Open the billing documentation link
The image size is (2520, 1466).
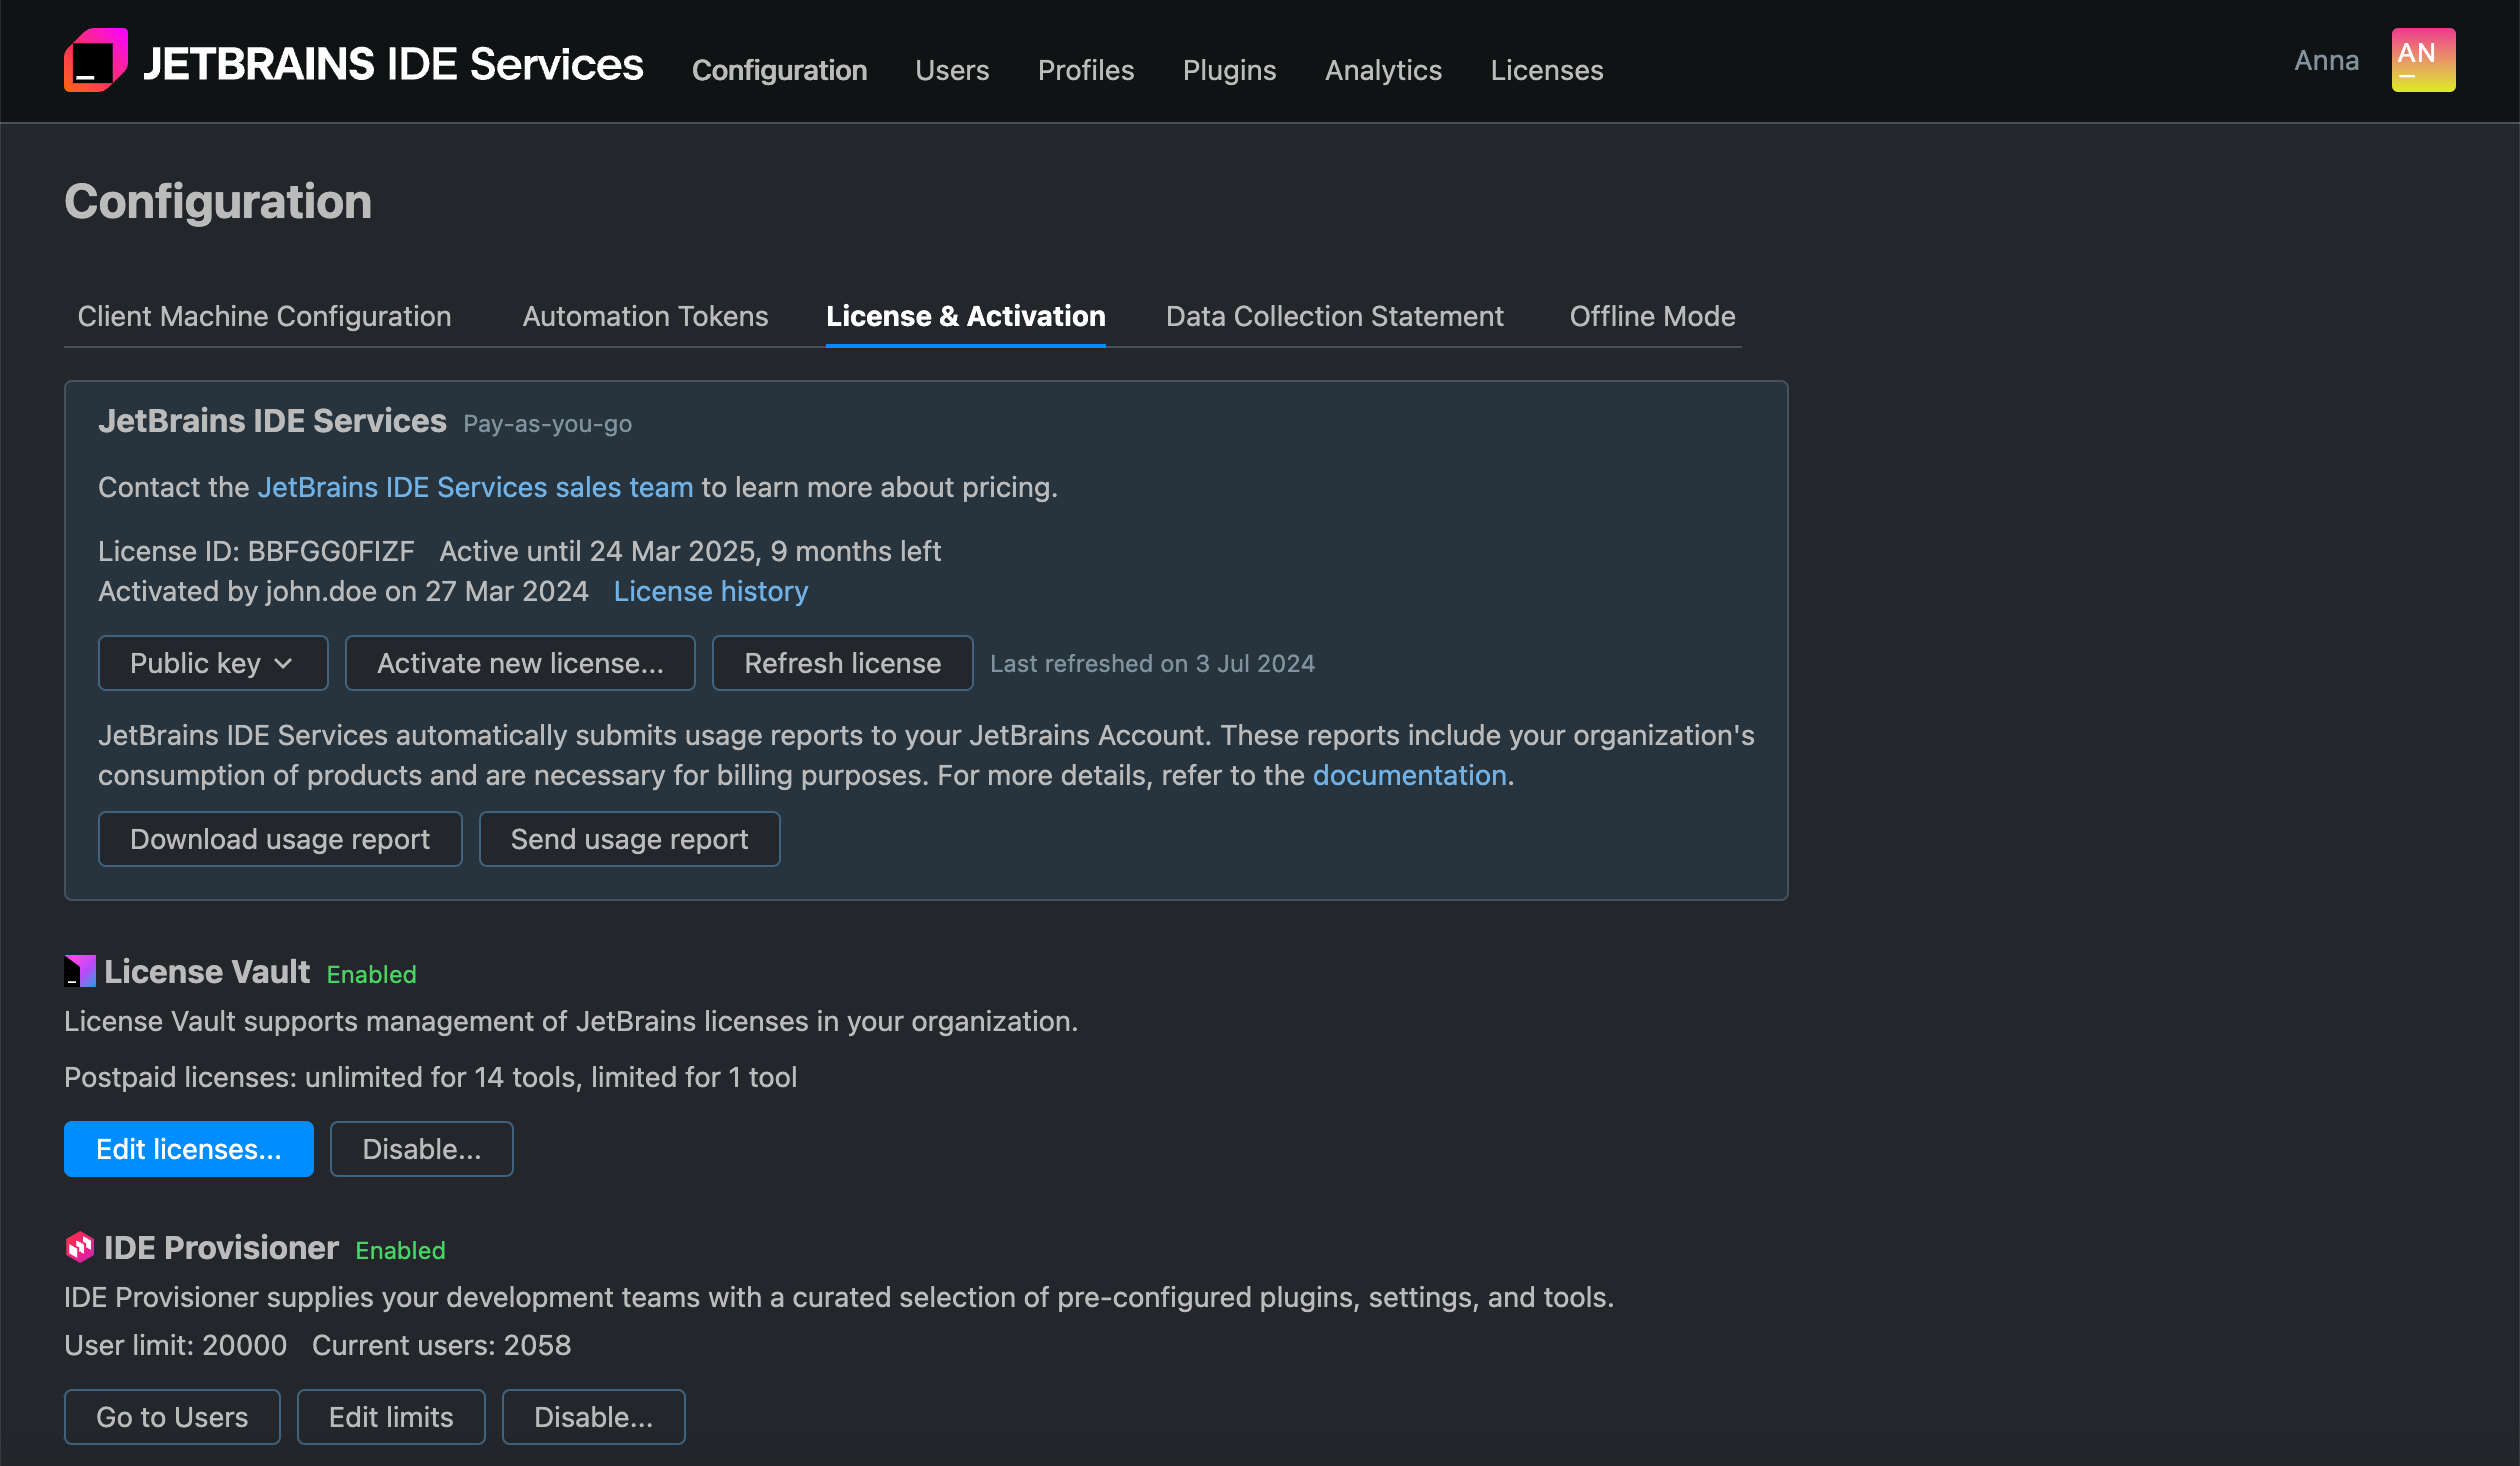pyautogui.click(x=1410, y=774)
